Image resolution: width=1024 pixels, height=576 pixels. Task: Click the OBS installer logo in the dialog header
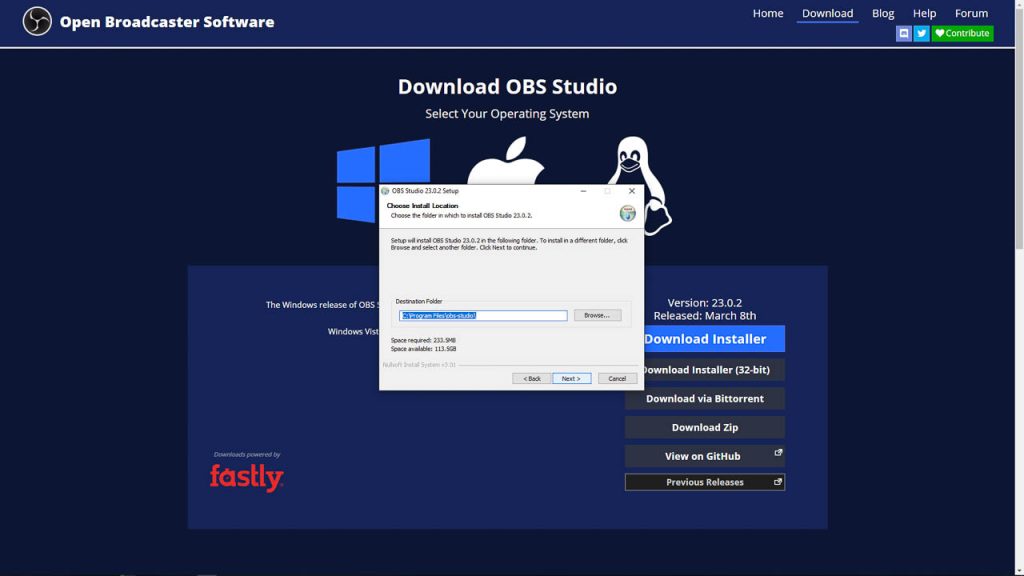(627, 213)
